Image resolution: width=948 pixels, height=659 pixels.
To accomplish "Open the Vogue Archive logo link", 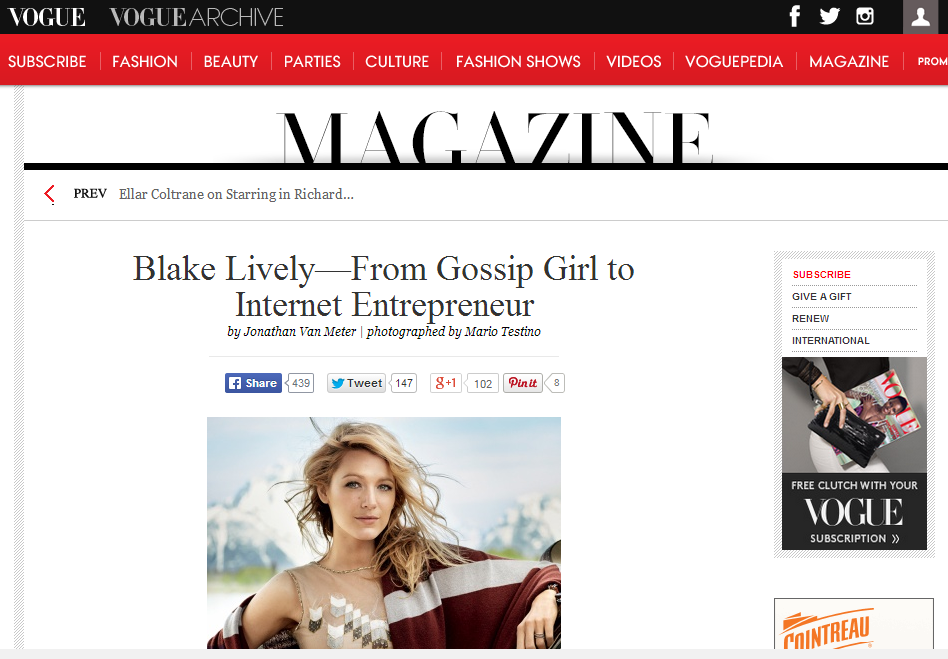I will 196,18.
